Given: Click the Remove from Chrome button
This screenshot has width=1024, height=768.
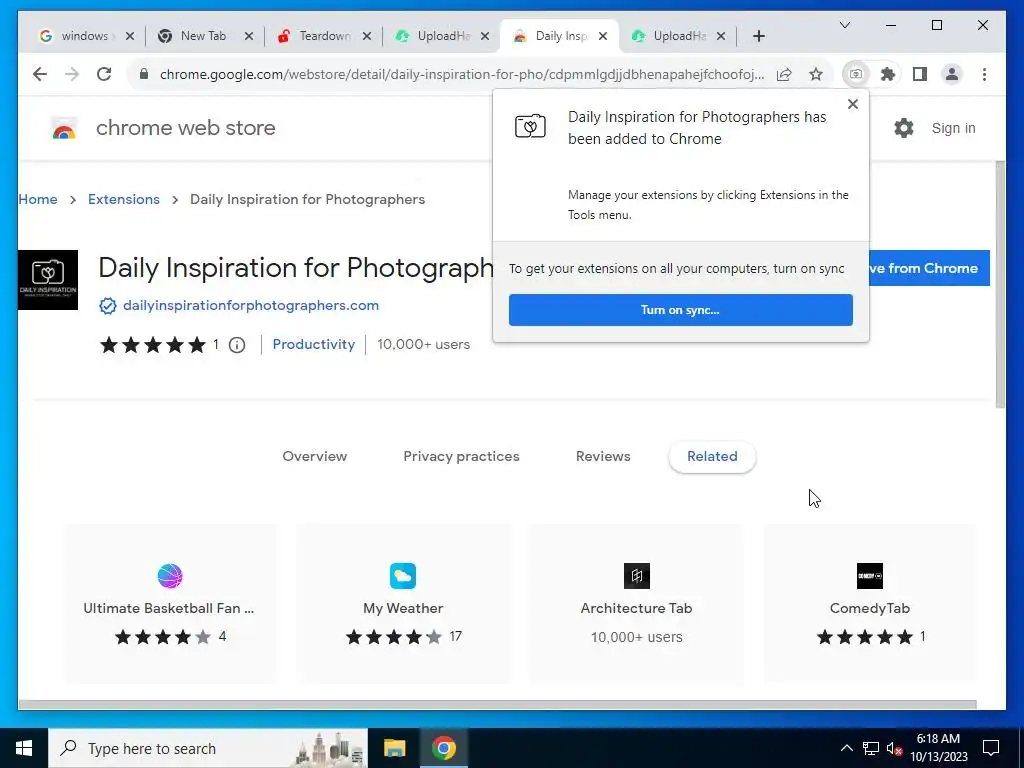Looking at the screenshot, I should point(929,268).
